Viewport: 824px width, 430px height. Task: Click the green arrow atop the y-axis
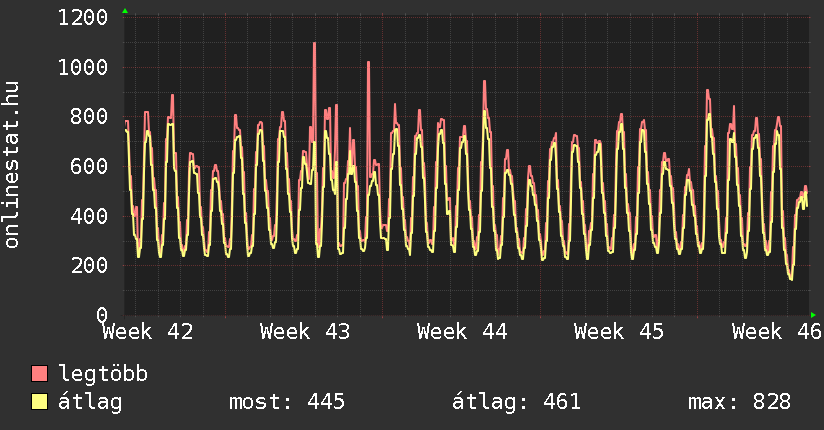(x=124, y=11)
